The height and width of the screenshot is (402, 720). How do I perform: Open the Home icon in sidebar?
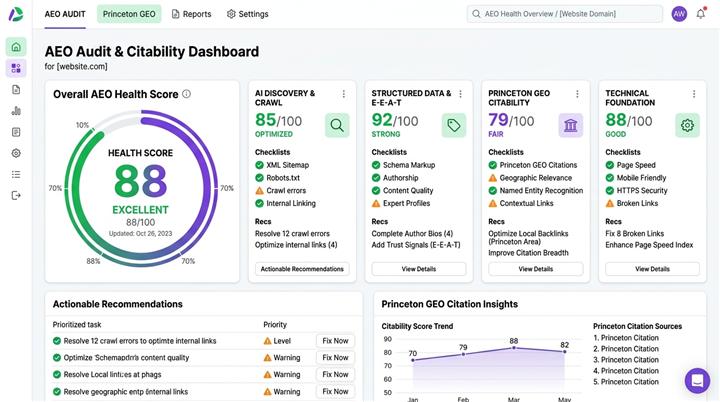[x=16, y=47]
